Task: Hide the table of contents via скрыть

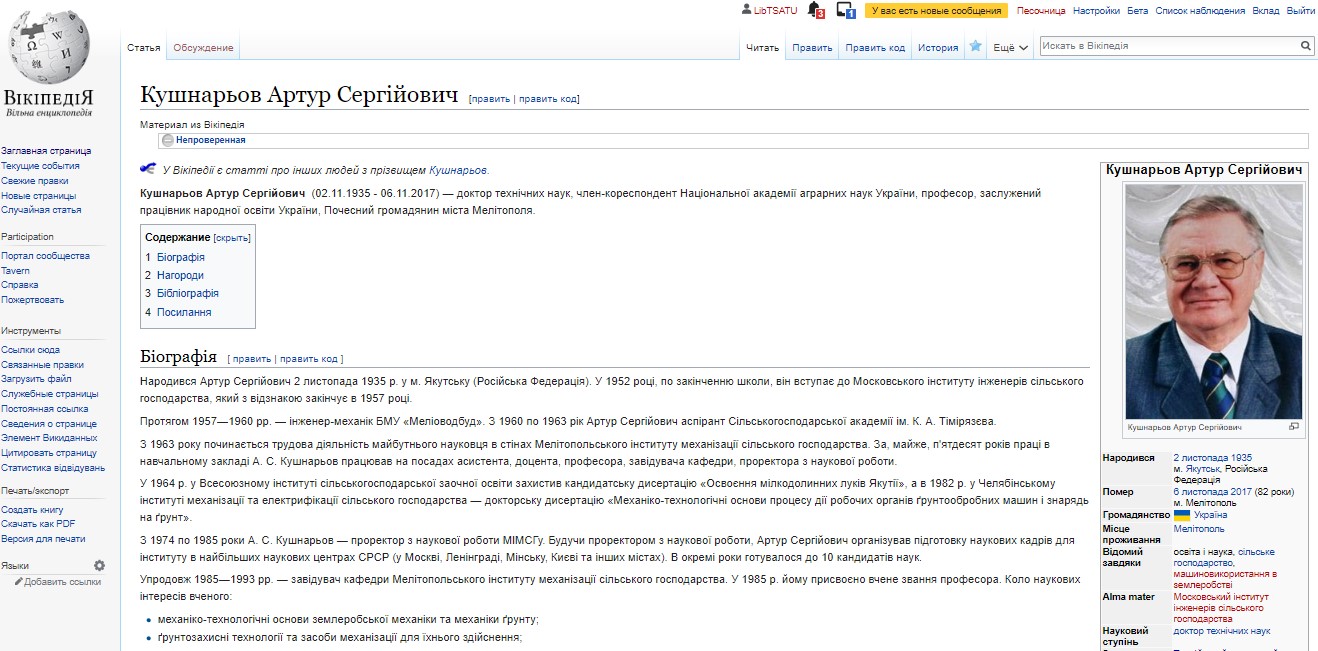Action: [x=232, y=238]
